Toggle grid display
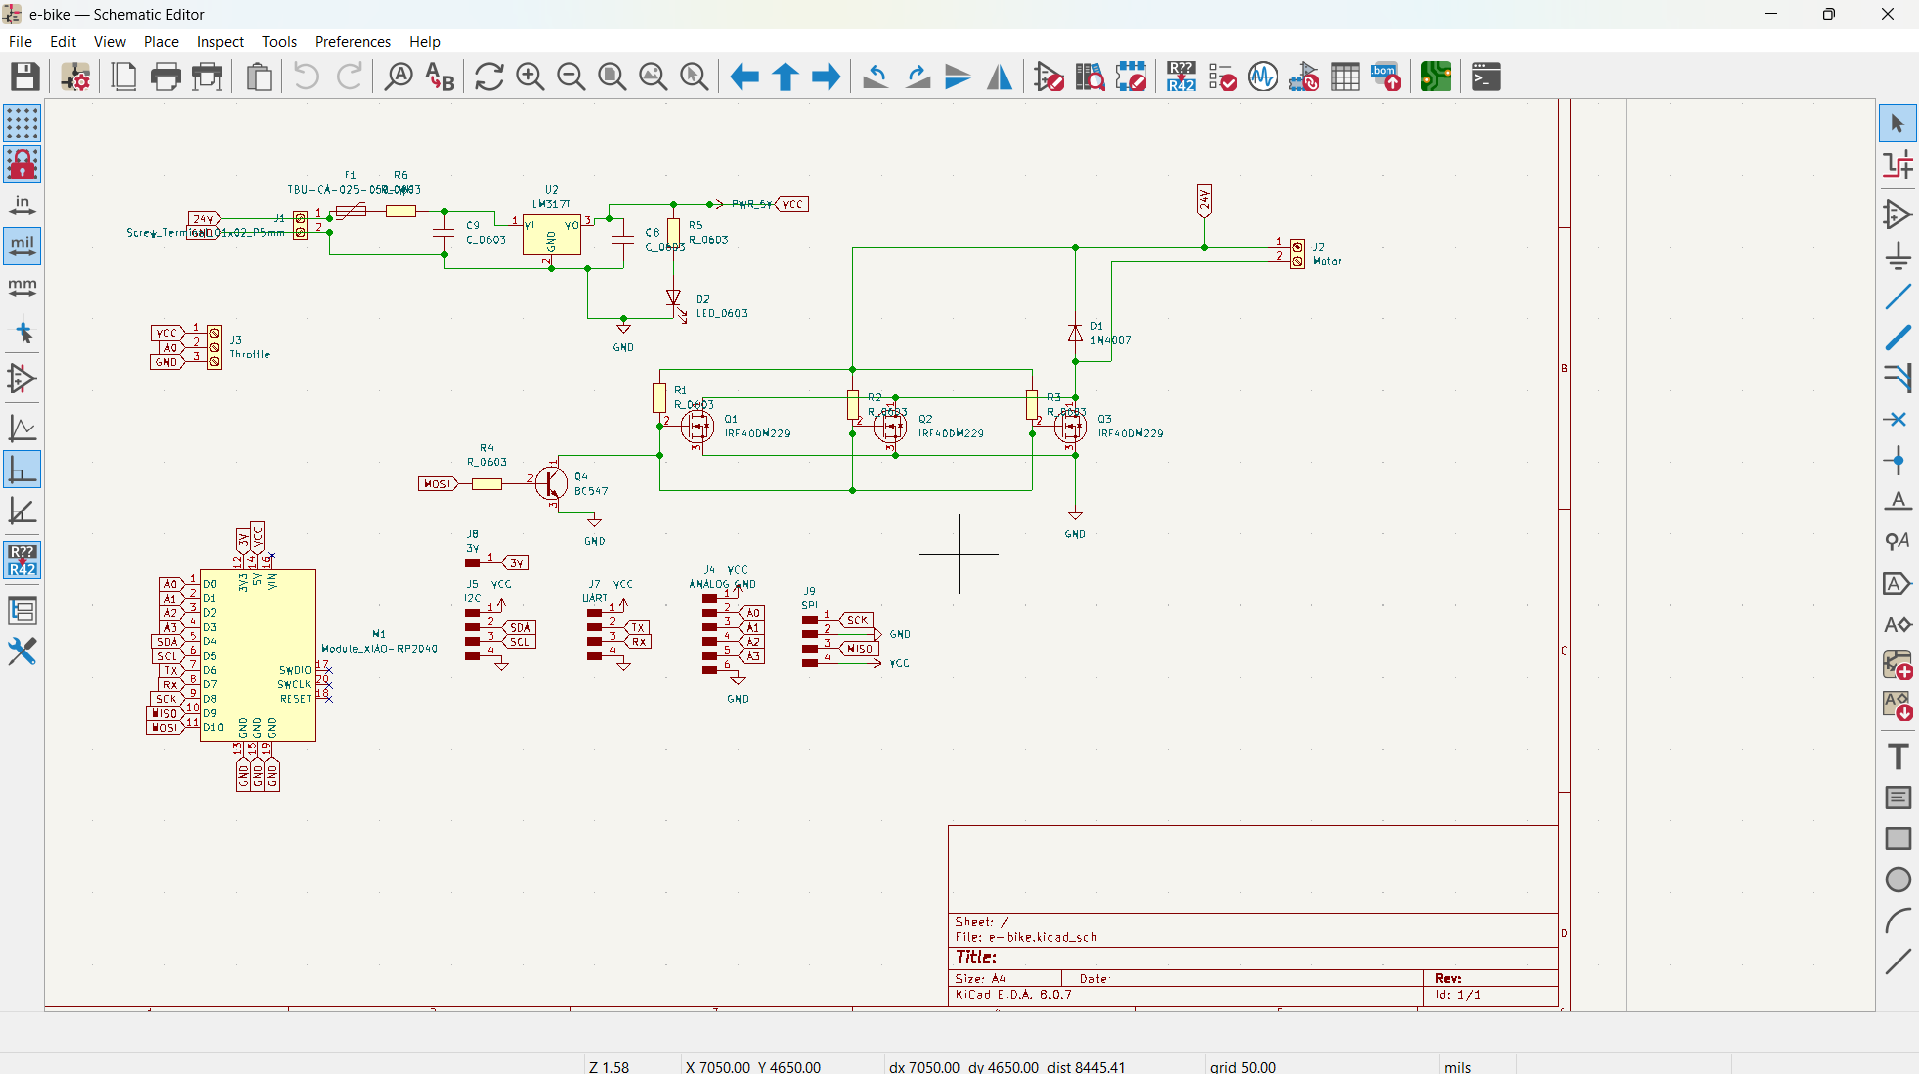 [x=22, y=123]
